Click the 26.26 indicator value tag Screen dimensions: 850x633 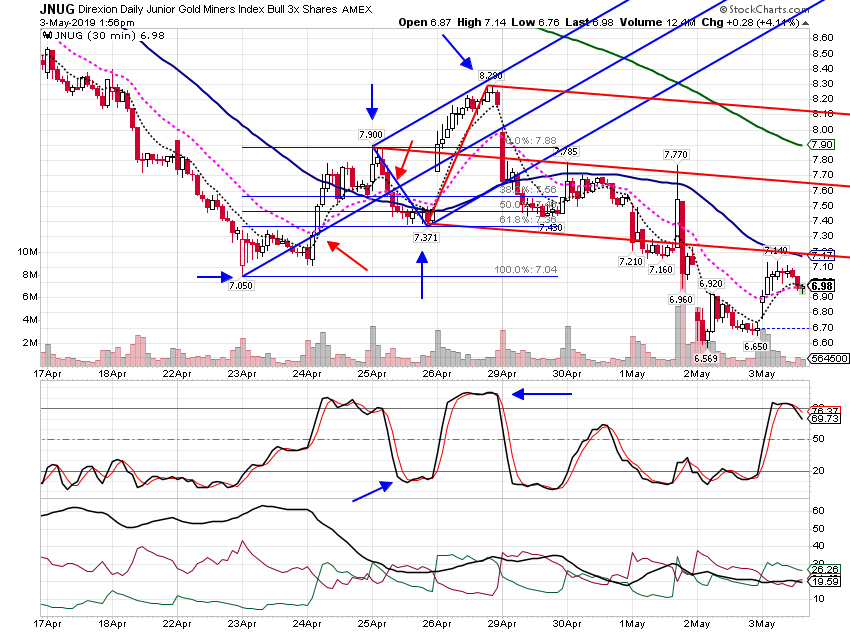pos(824,570)
